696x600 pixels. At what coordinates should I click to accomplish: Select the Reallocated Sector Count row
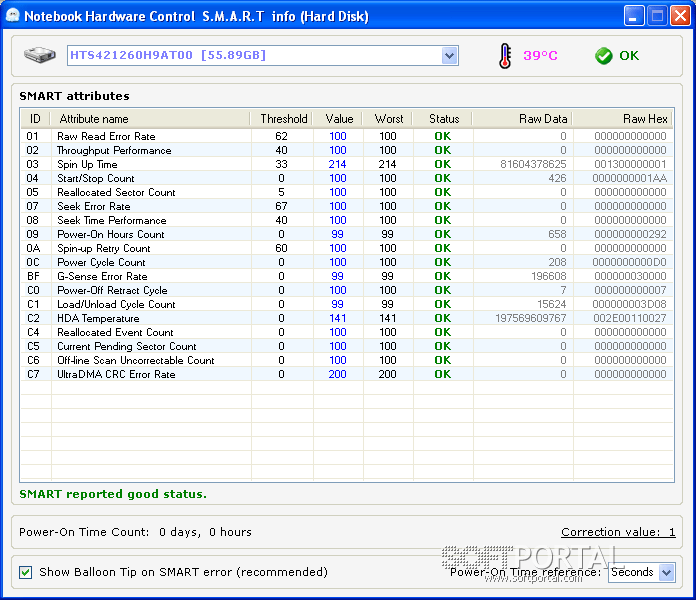[x=347, y=192]
